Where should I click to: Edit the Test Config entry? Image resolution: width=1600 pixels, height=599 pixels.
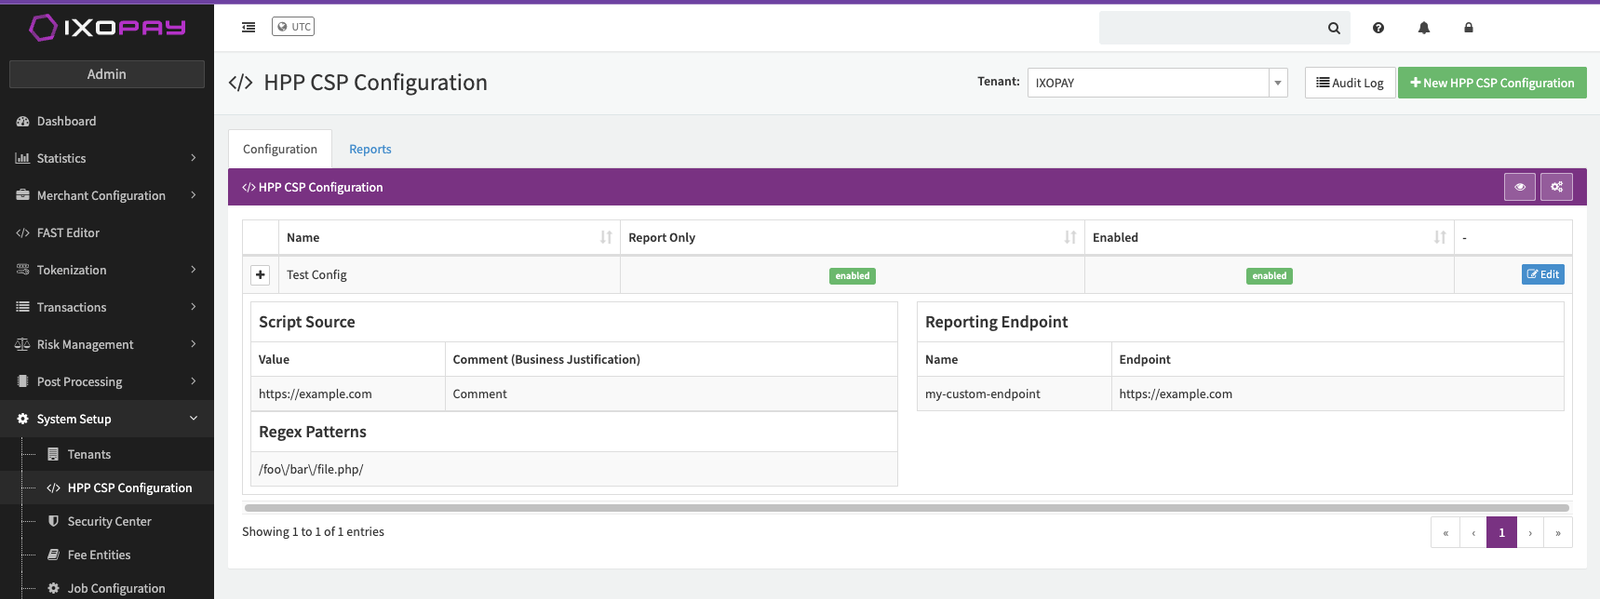click(x=1543, y=275)
